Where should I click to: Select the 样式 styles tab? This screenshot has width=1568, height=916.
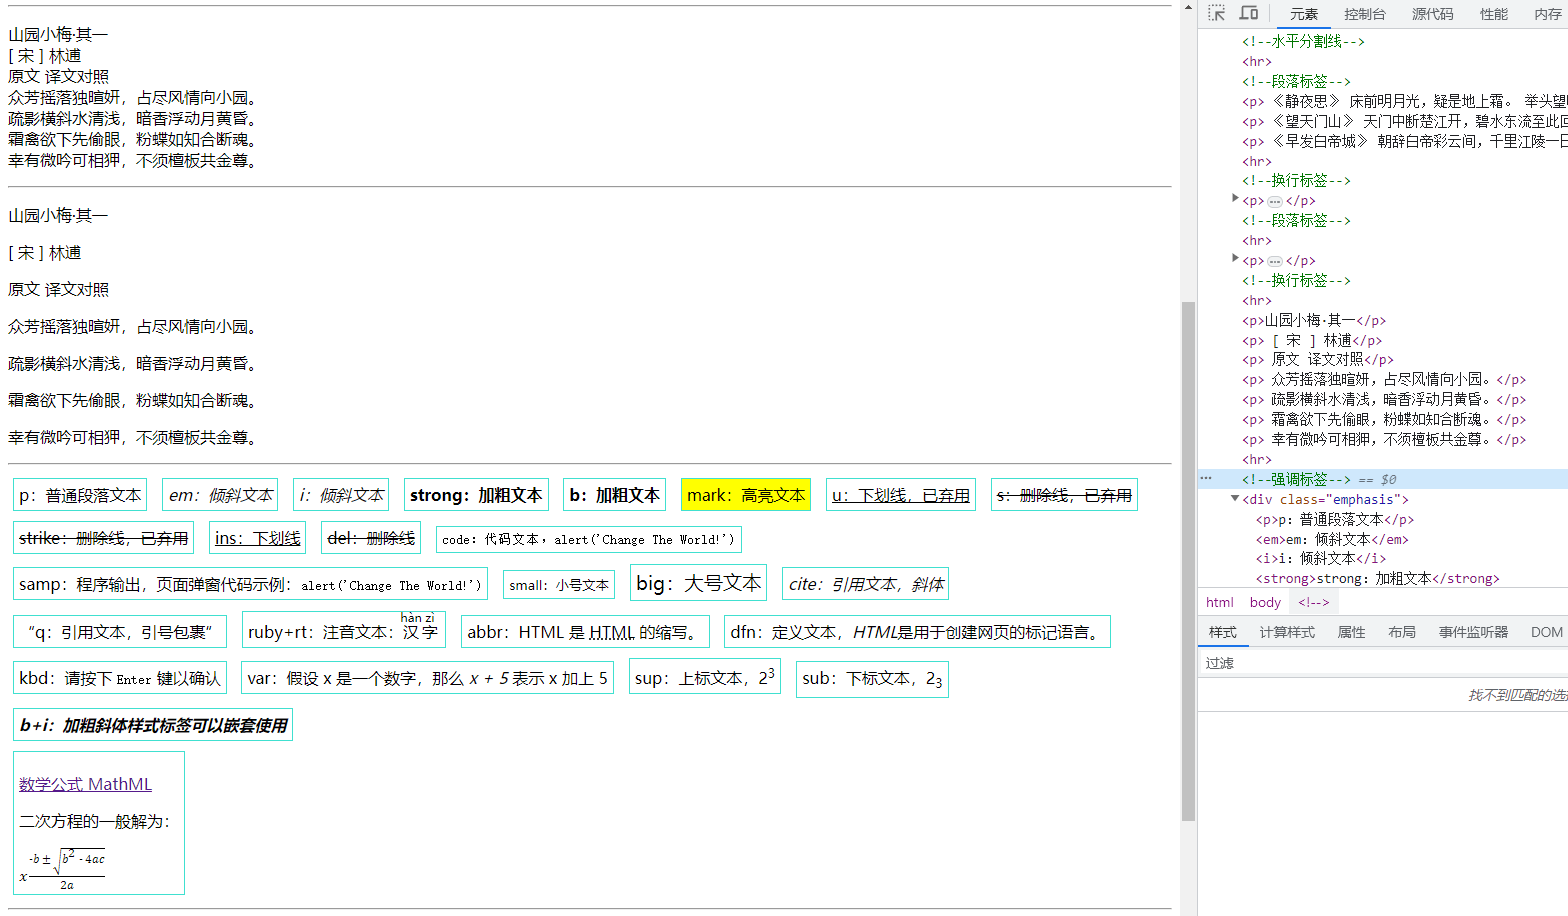[1222, 632]
